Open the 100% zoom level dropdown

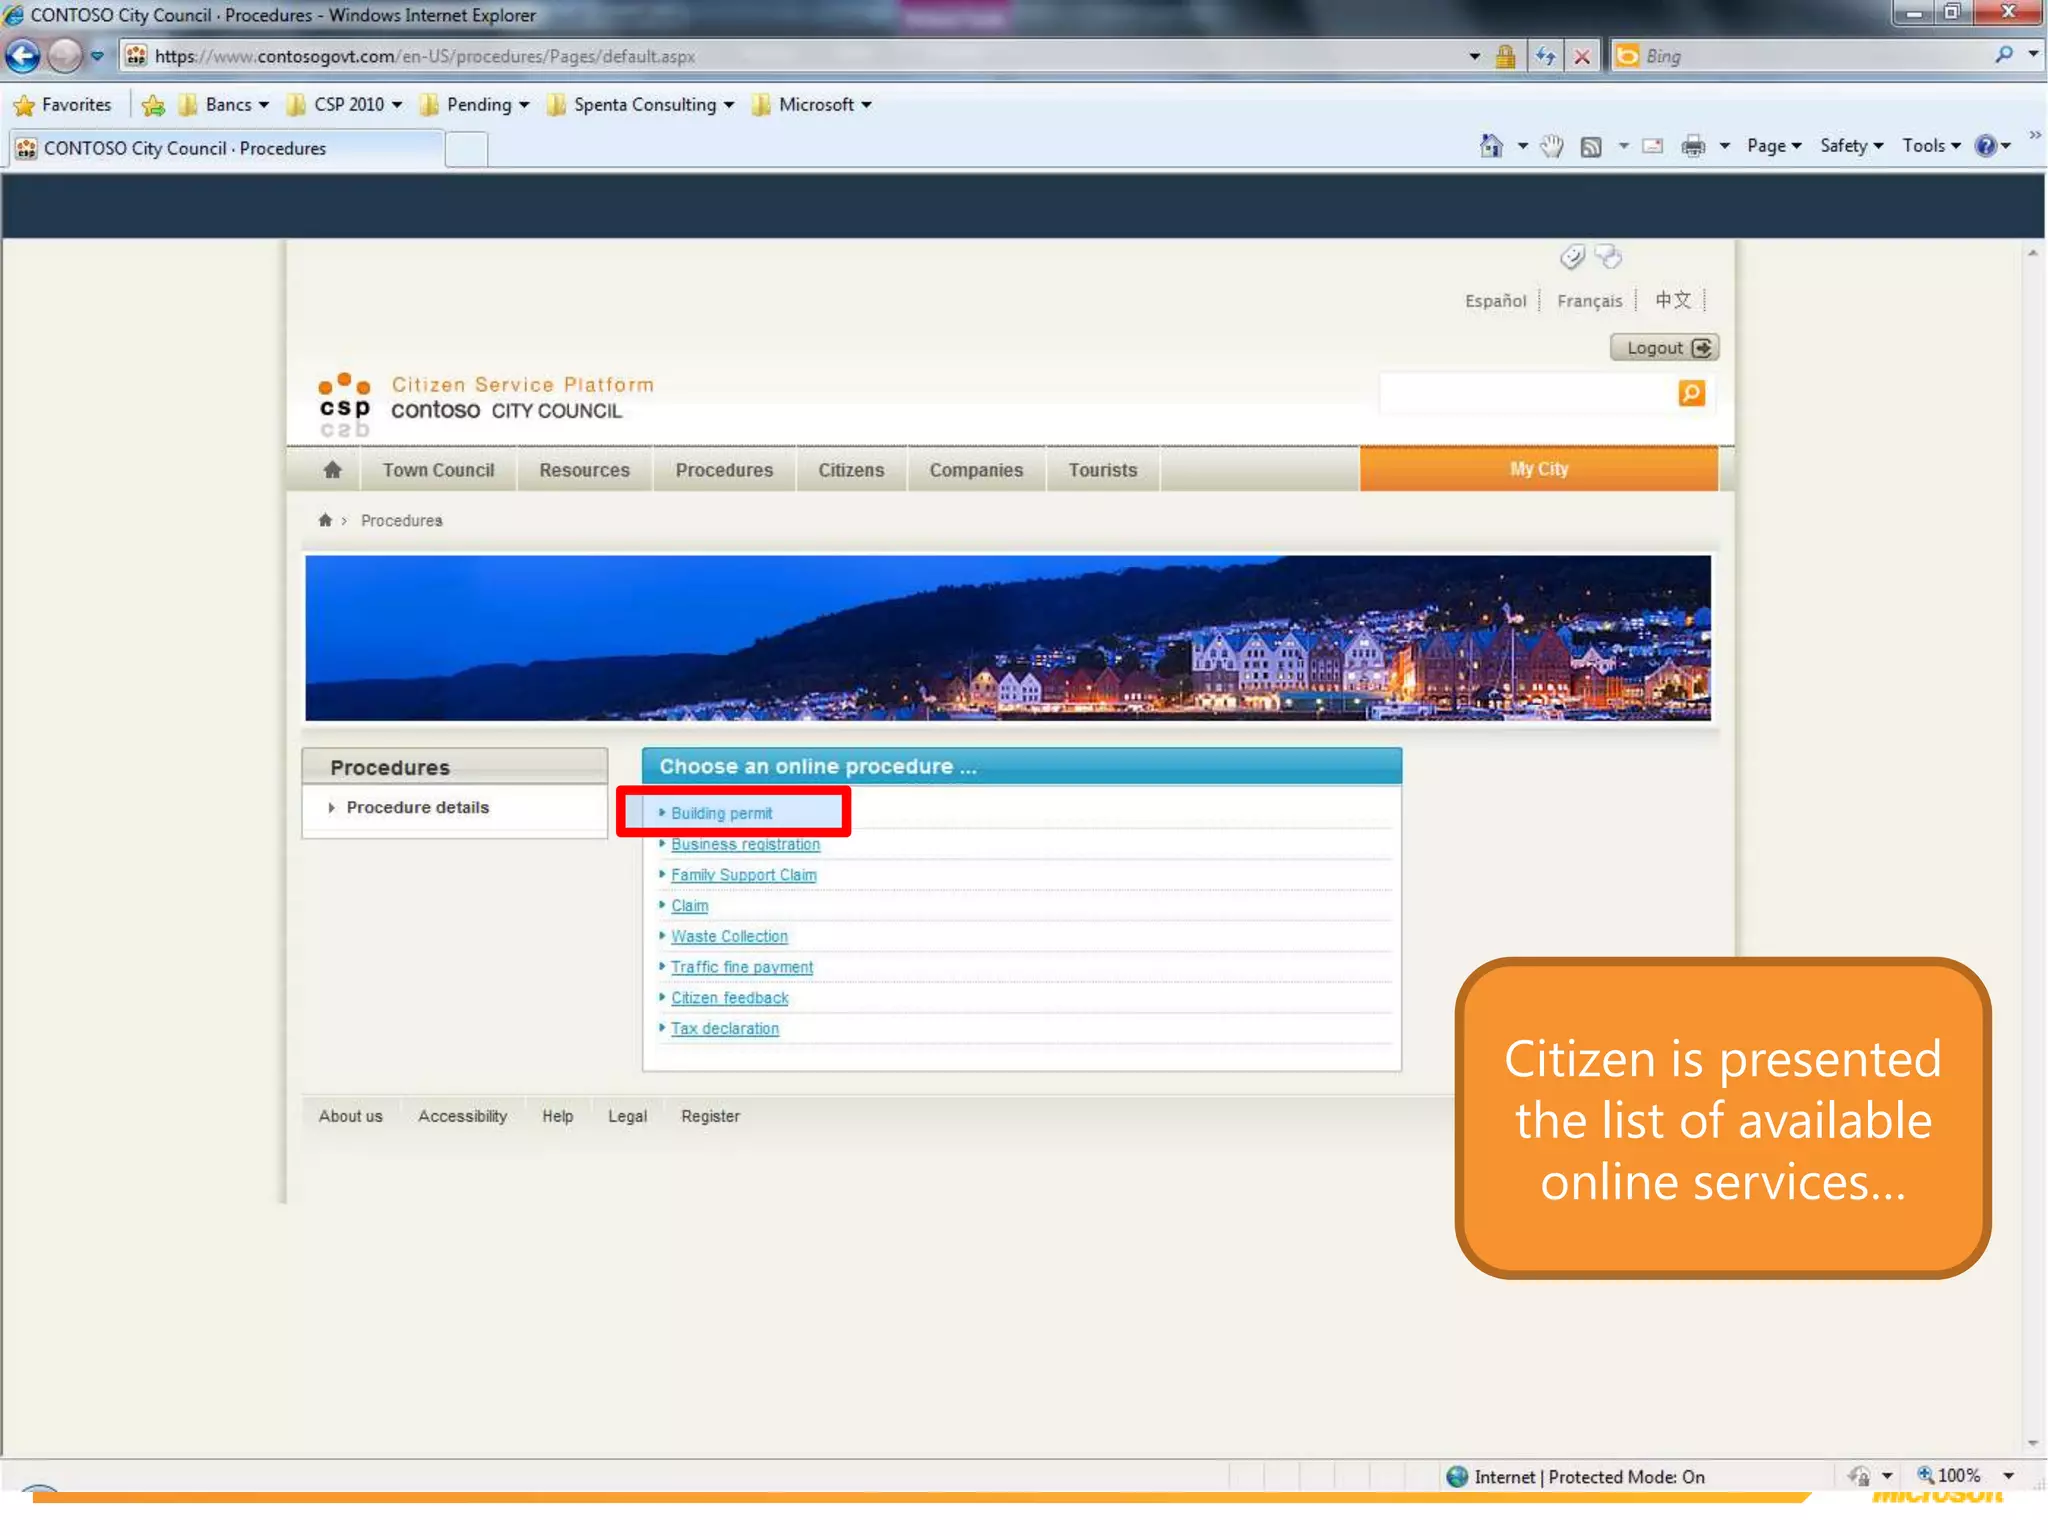pyautogui.click(x=2007, y=1476)
